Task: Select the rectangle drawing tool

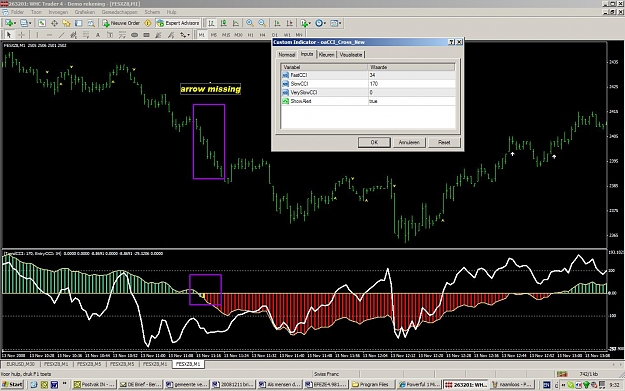Action: 146,35
